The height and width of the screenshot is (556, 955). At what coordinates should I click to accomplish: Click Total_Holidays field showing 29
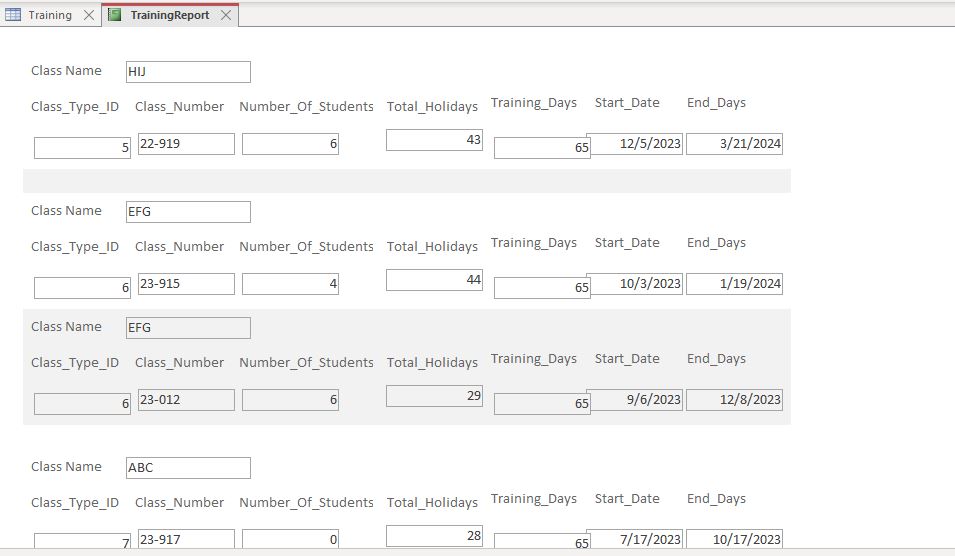(x=434, y=396)
